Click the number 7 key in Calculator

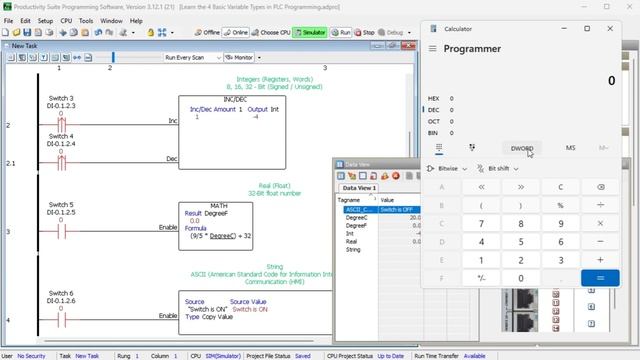point(481,224)
